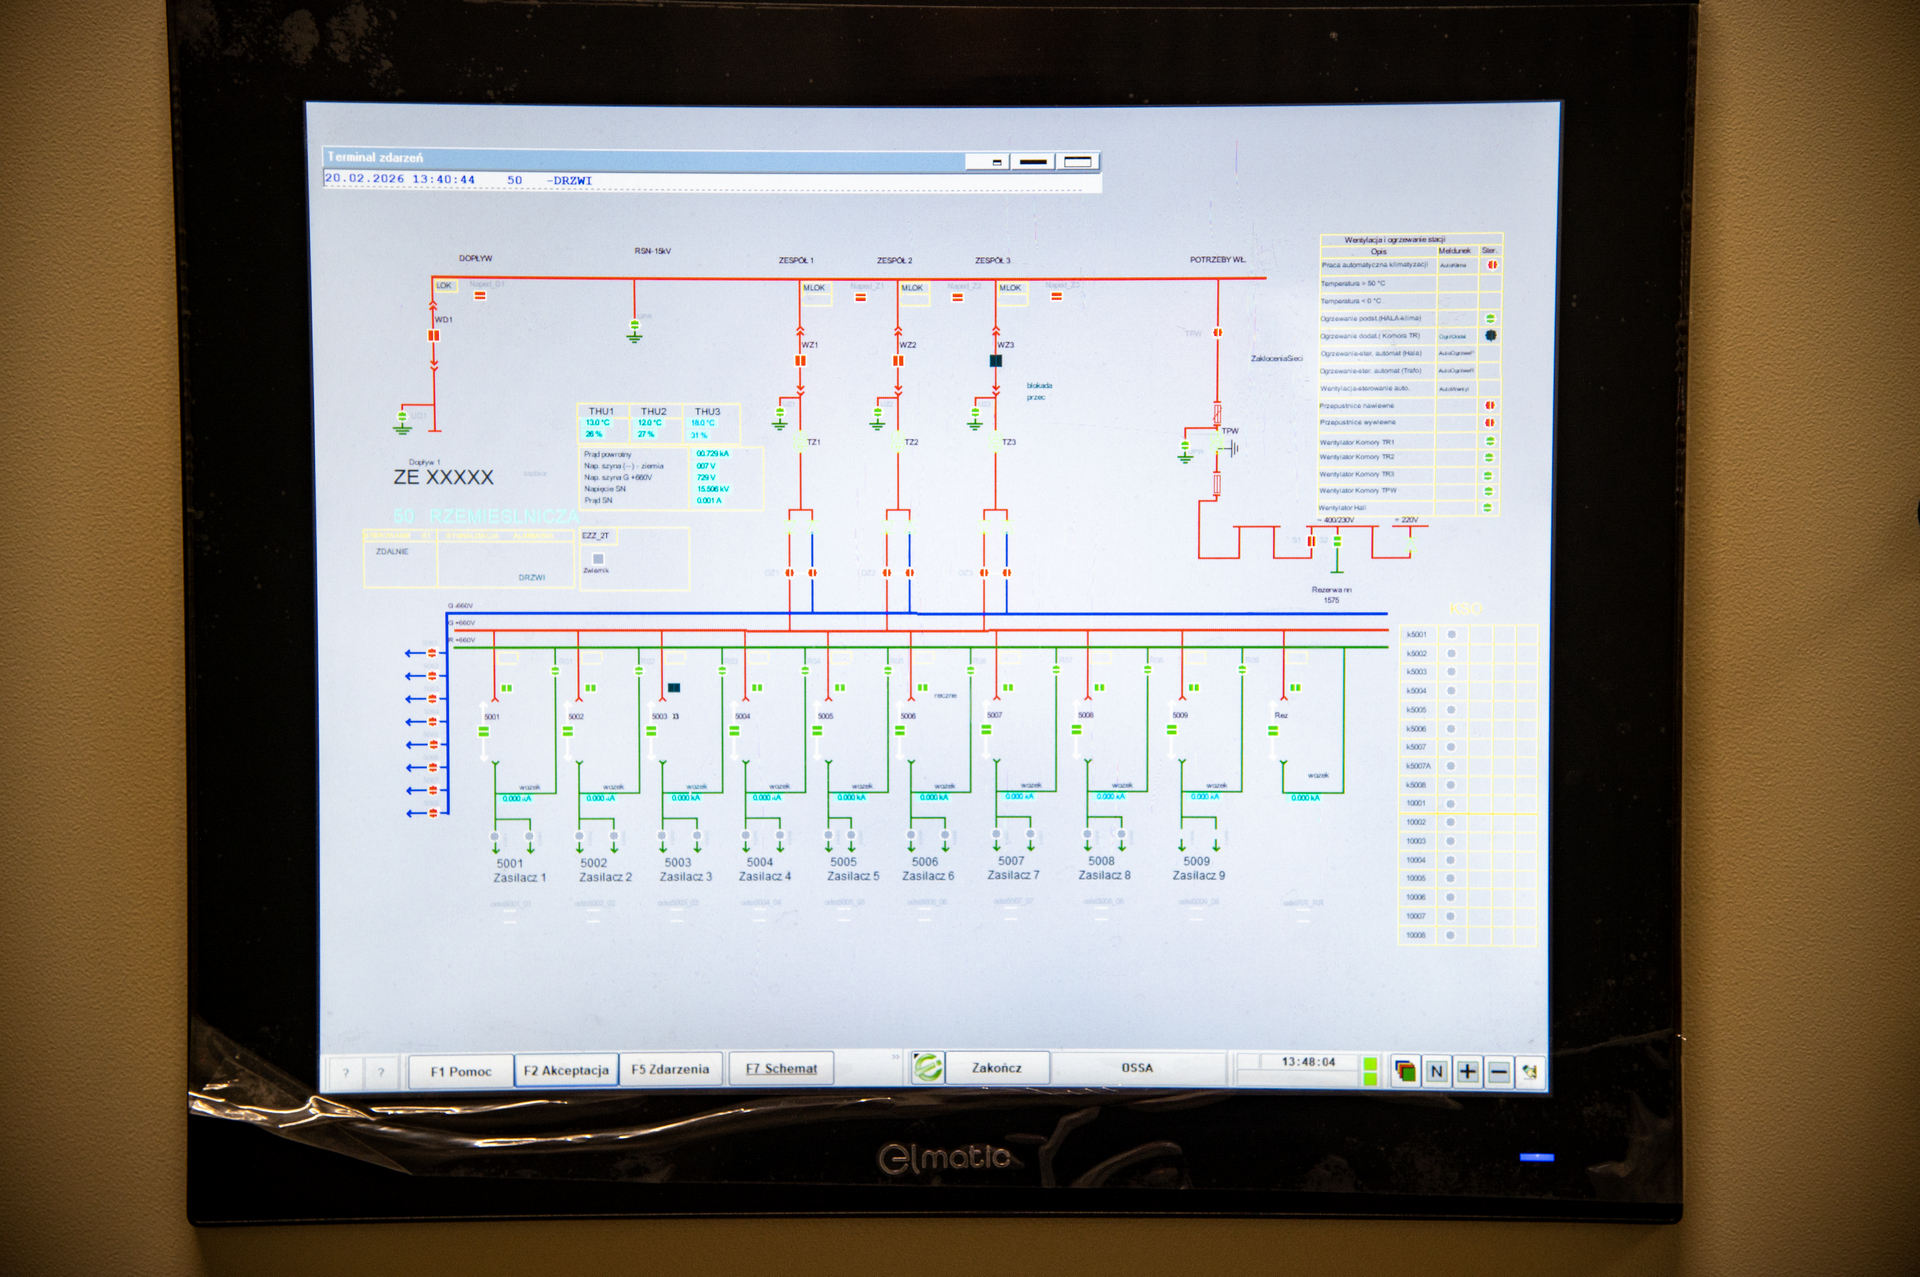
Task: Zoom out with the minus icon
Action: pos(1498,1072)
